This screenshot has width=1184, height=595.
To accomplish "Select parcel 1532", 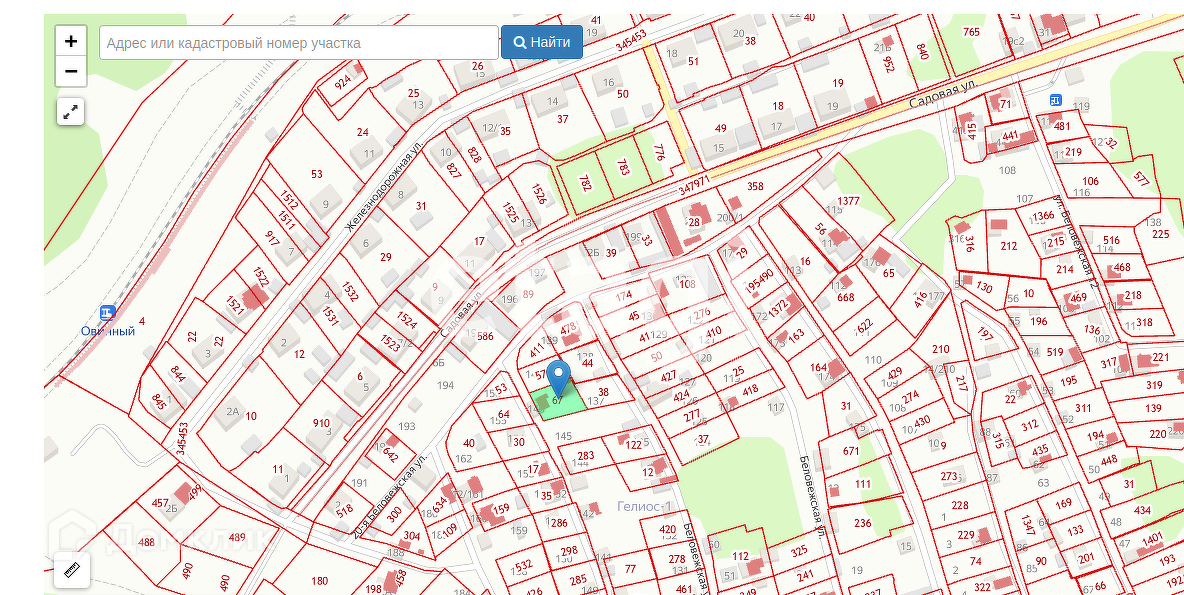I will 350,291.
